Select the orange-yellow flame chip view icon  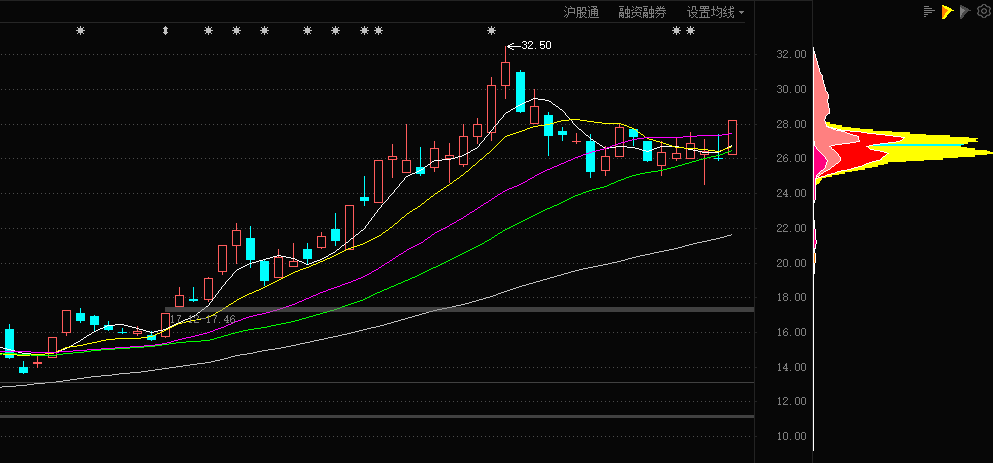947,11
